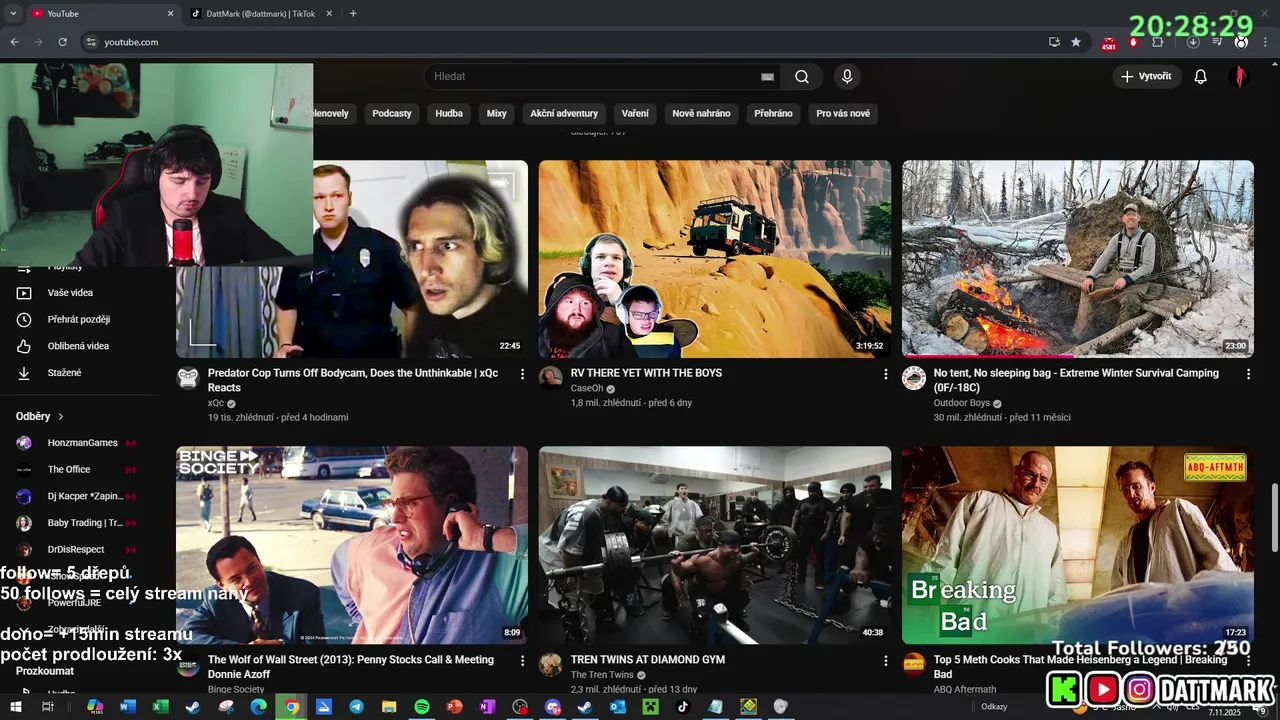Open The Office subscription
The width and height of the screenshot is (1280, 720).
pyautogui.click(x=76, y=469)
